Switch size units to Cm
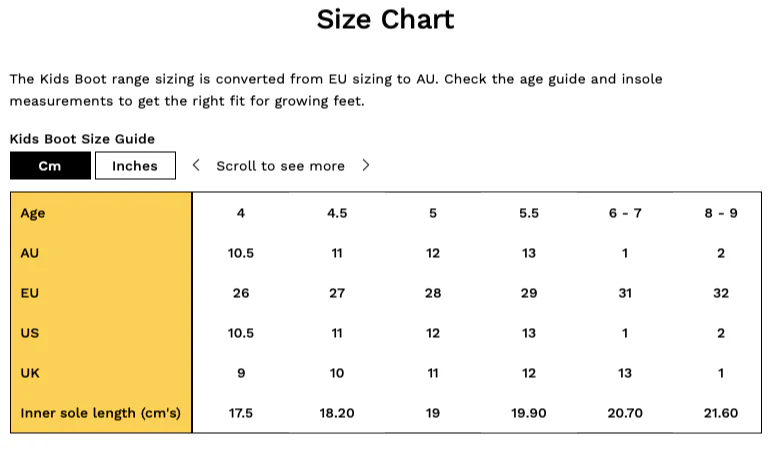The width and height of the screenshot is (776, 452). point(50,166)
